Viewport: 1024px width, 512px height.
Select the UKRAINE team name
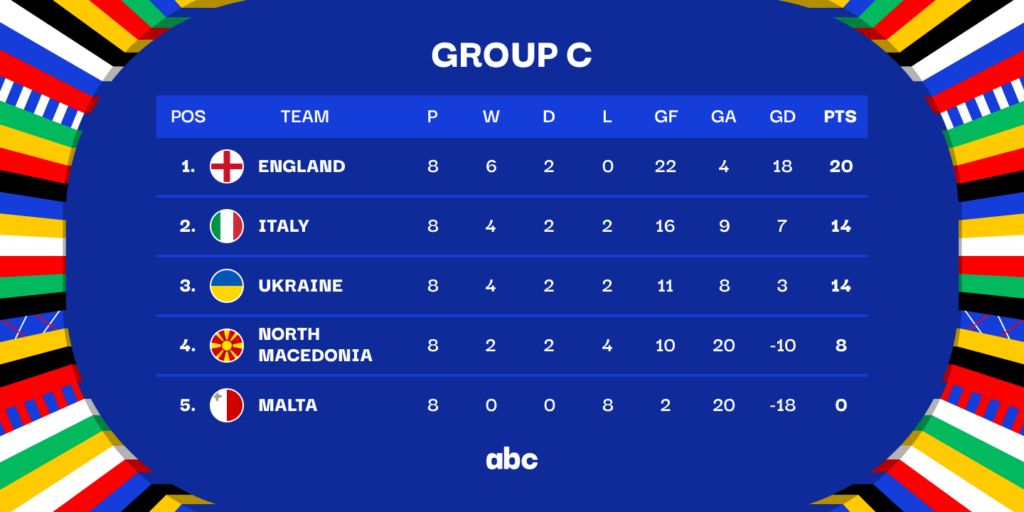(x=300, y=286)
